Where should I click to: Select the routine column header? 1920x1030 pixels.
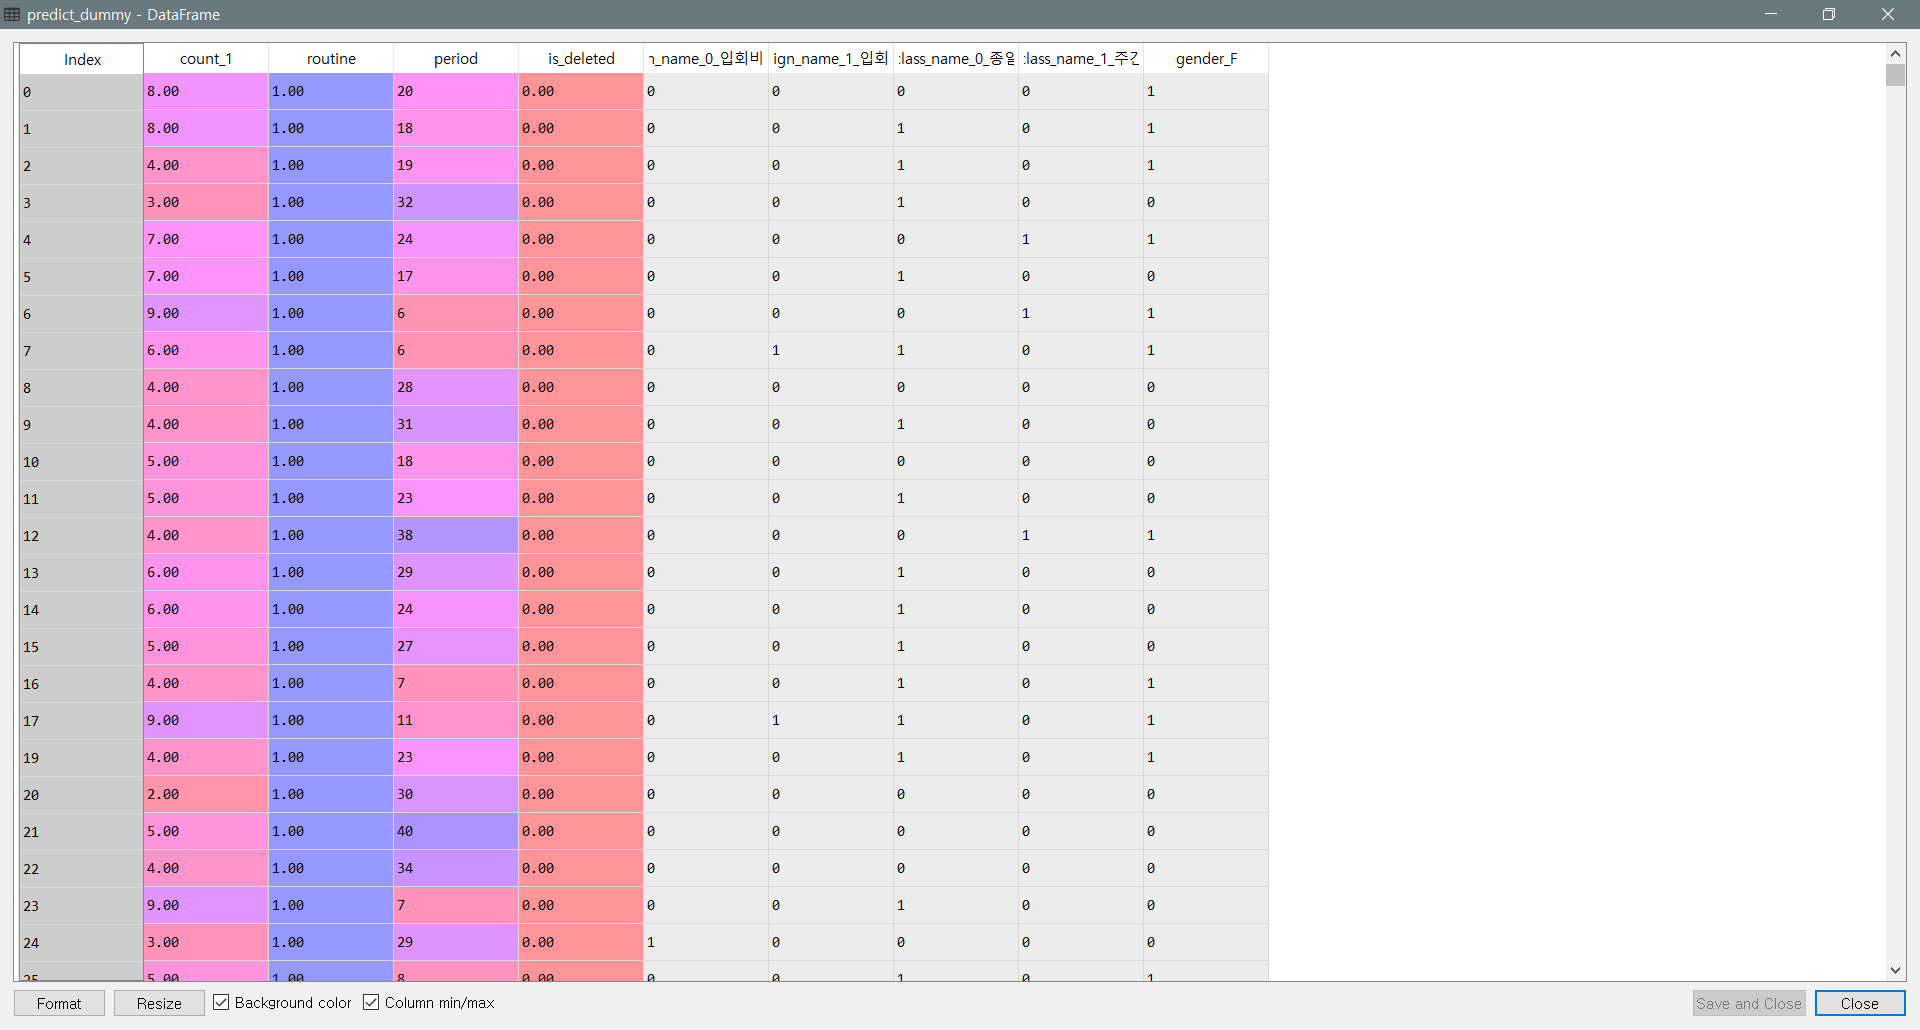[331, 59]
